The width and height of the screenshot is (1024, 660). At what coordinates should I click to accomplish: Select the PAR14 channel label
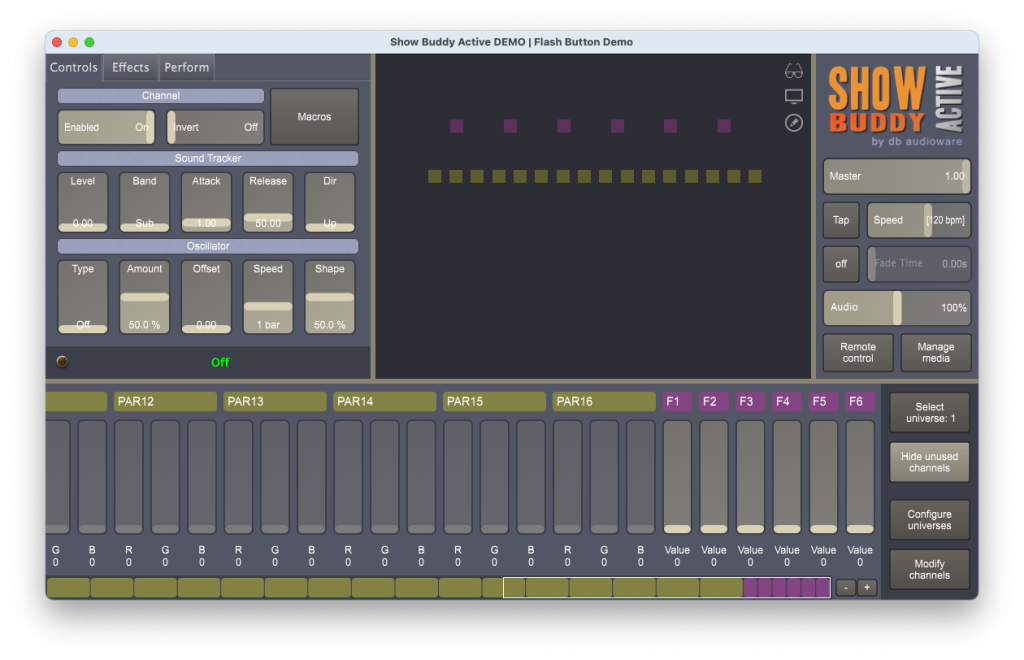pos(385,401)
